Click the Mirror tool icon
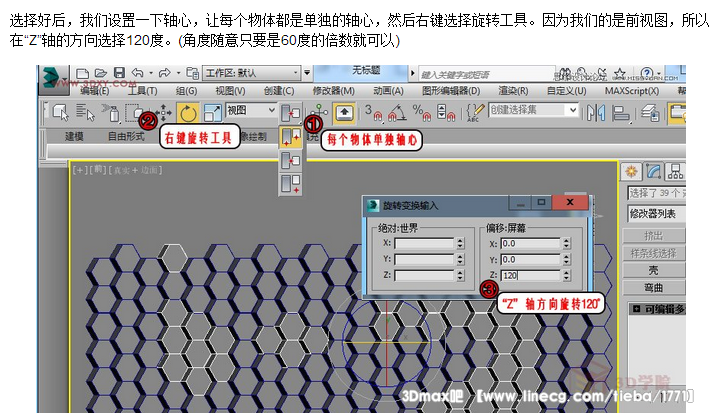Viewport: 723px width, 413px height. 596,113
